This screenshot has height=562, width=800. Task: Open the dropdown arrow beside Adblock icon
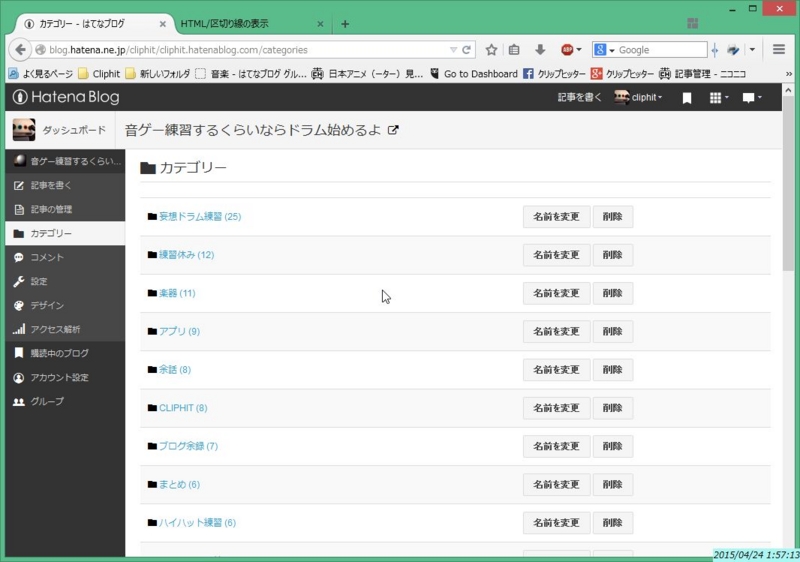(x=579, y=49)
